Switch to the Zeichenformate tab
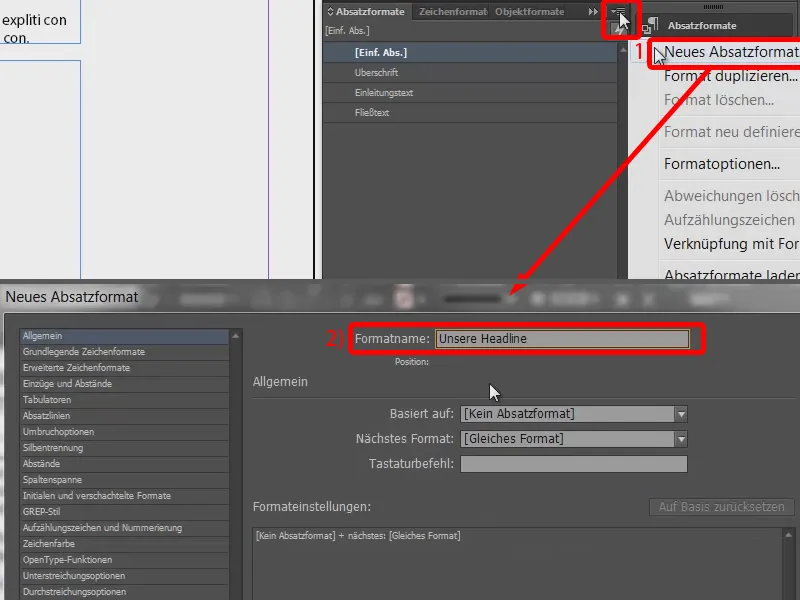This screenshot has width=800, height=600. (453, 11)
